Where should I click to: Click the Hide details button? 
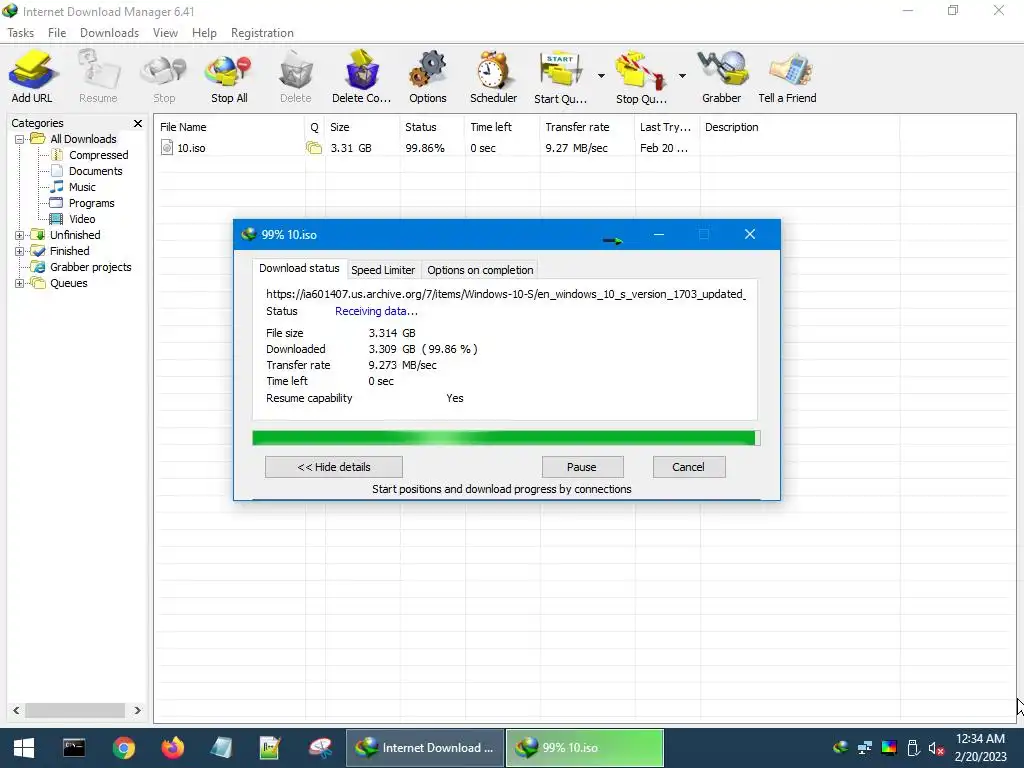coord(334,467)
